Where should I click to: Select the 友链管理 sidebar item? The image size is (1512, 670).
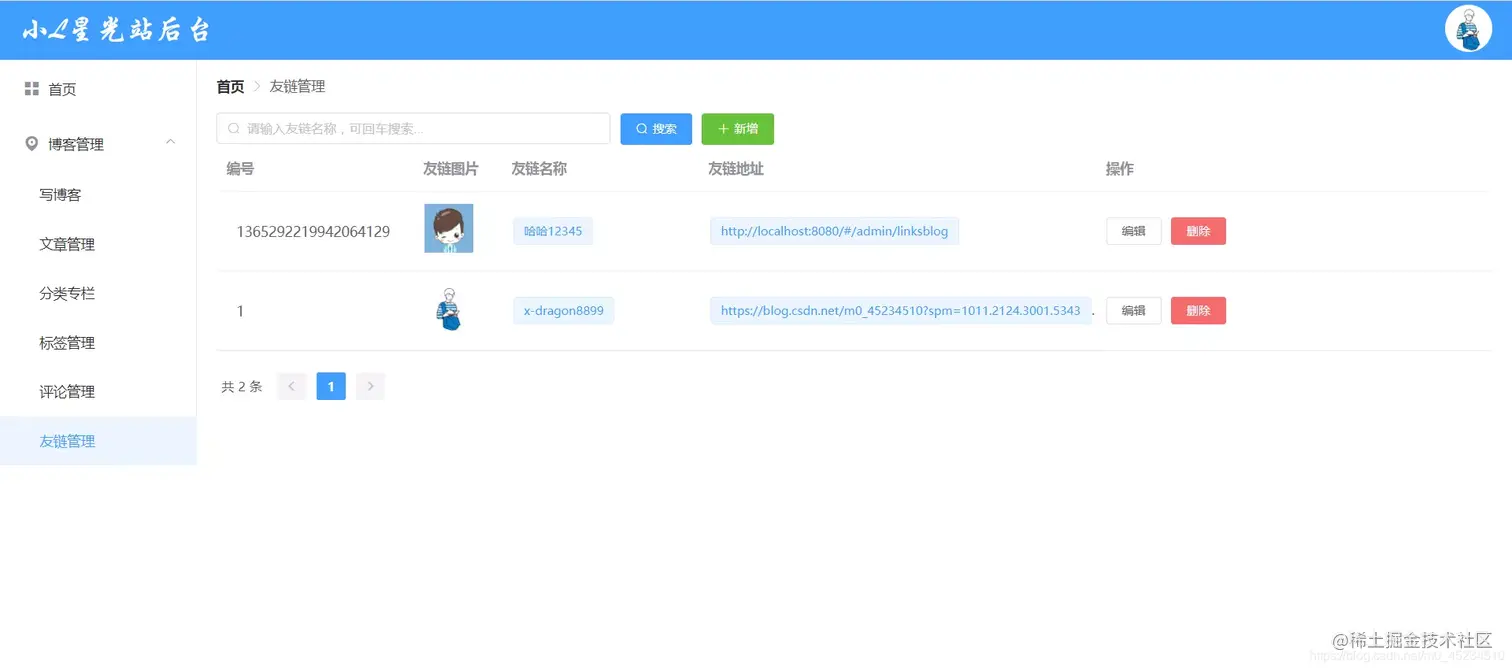pyautogui.click(x=98, y=441)
